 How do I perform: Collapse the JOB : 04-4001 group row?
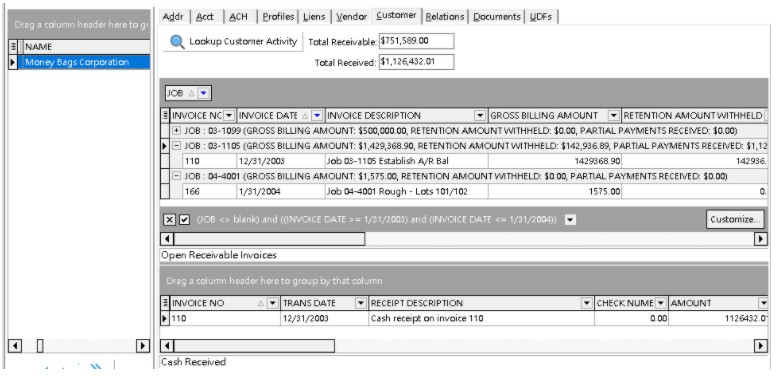176,176
